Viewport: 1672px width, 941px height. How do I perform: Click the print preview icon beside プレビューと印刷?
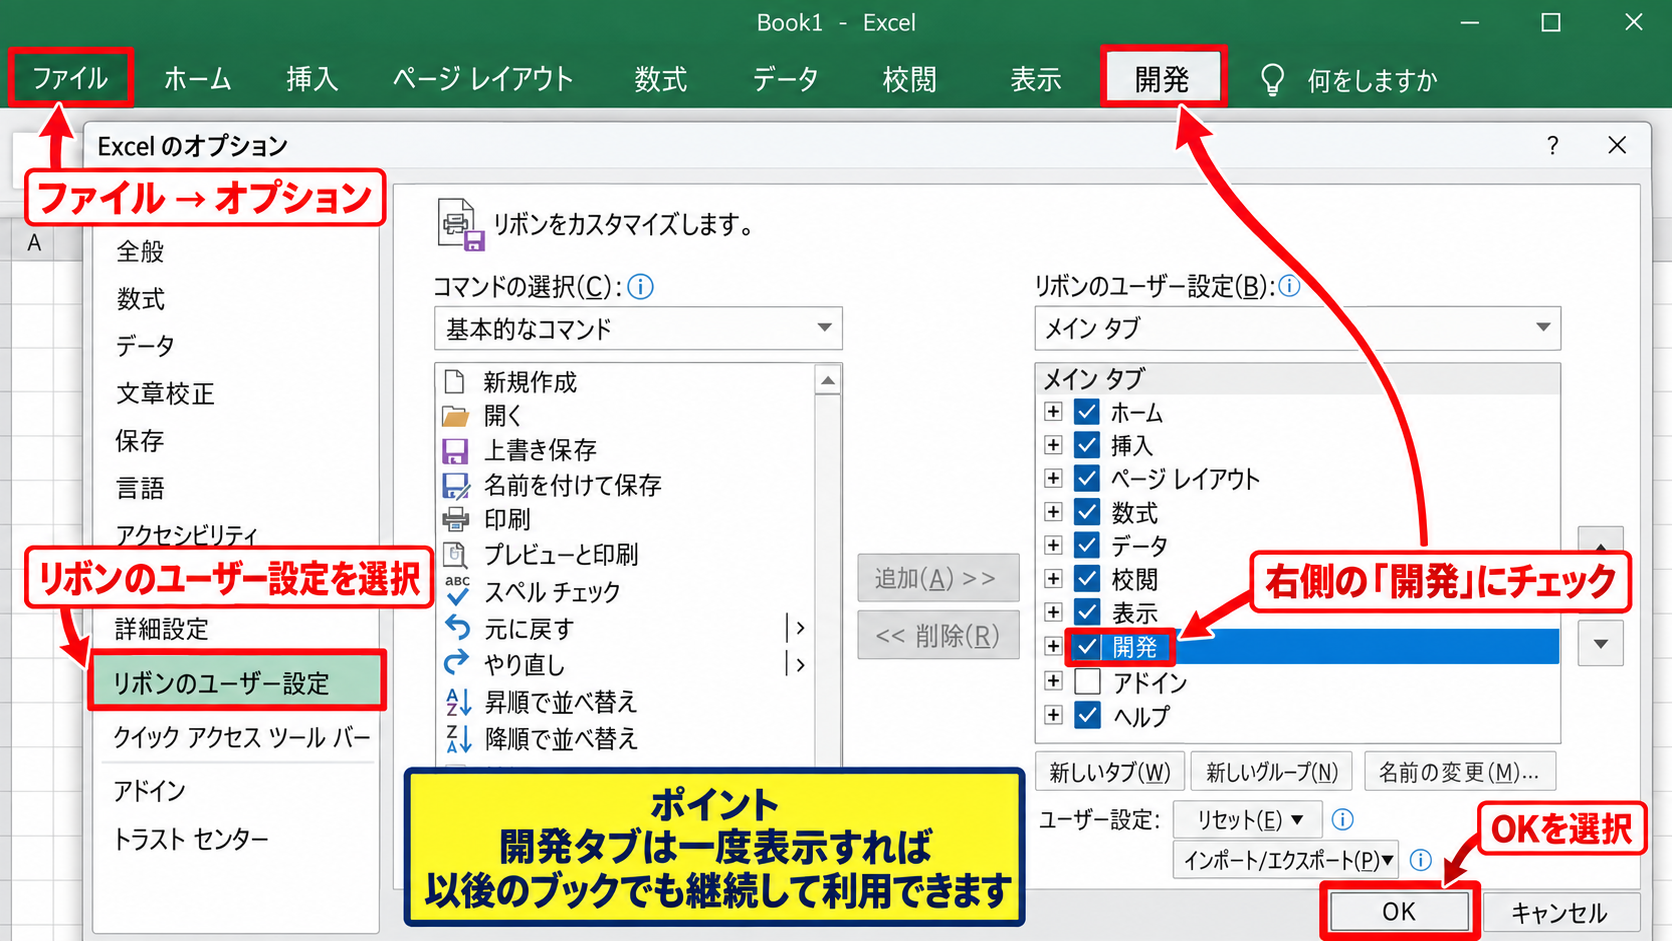pos(456,554)
